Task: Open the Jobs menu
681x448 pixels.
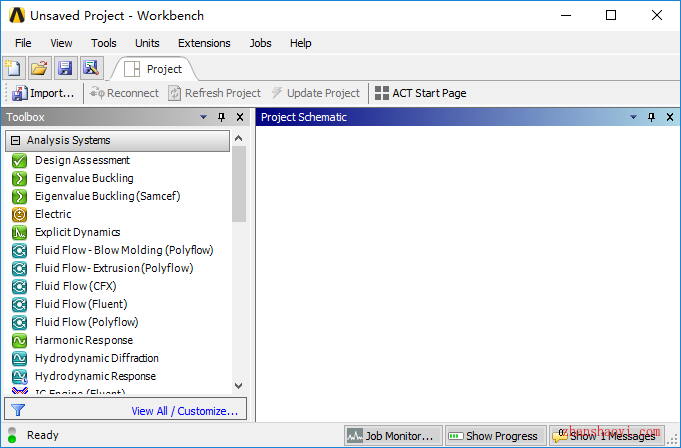Action: [x=261, y=43]
